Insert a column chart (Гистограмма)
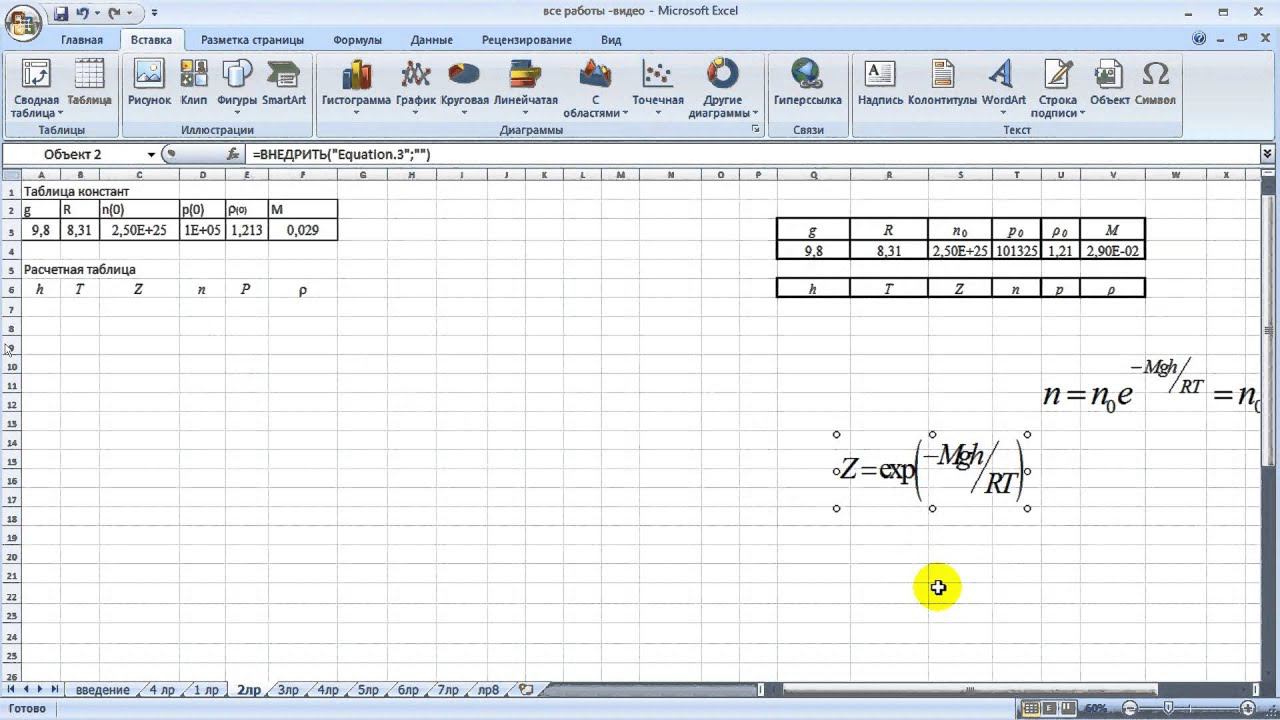 click(x=356, y=88)
